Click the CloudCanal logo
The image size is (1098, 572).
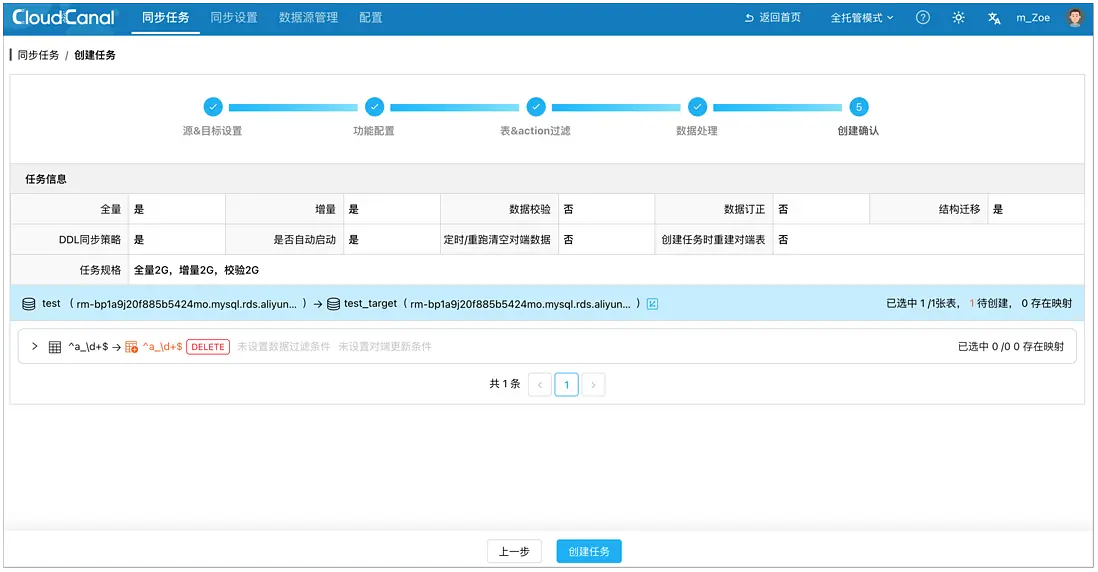(63, 18)
